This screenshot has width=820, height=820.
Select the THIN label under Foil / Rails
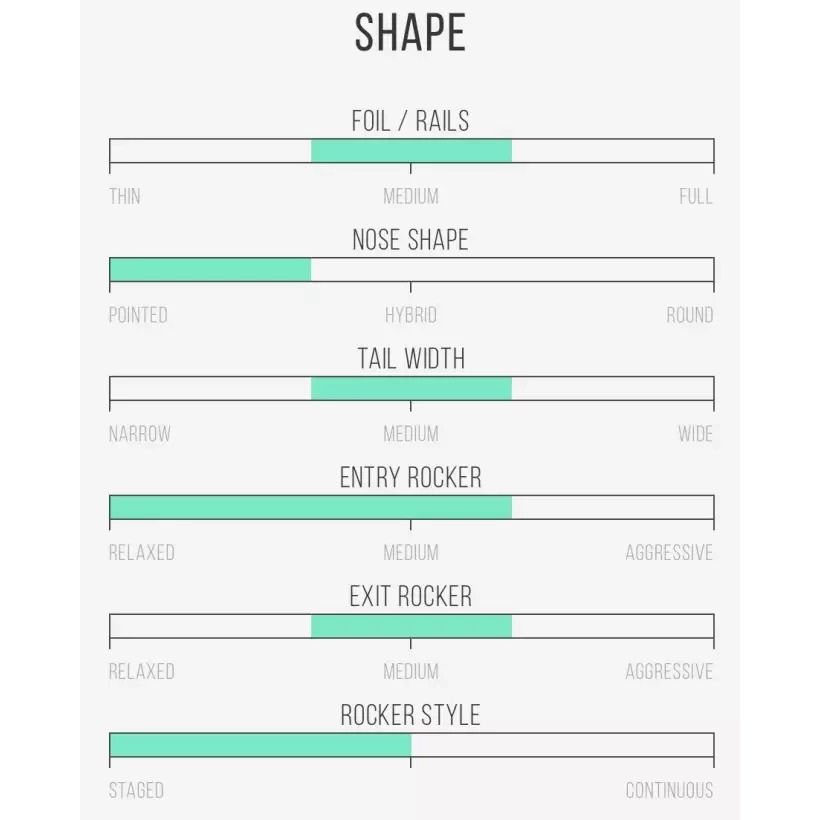[125, 196]
